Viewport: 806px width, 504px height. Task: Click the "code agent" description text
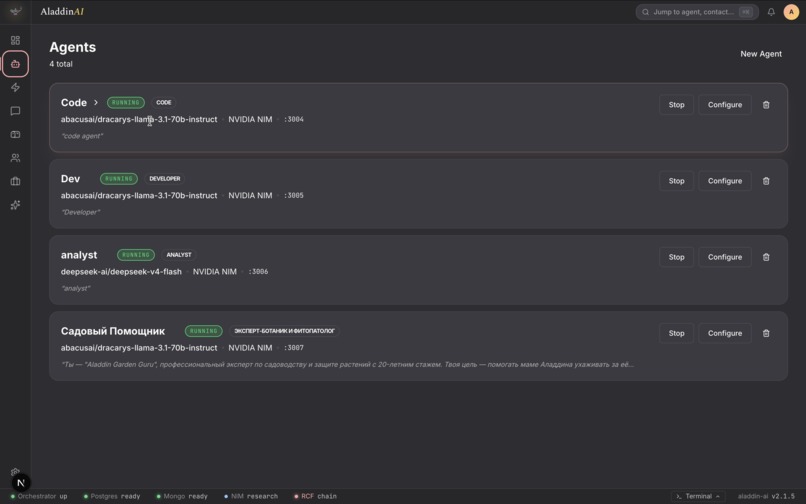[82, 136]
